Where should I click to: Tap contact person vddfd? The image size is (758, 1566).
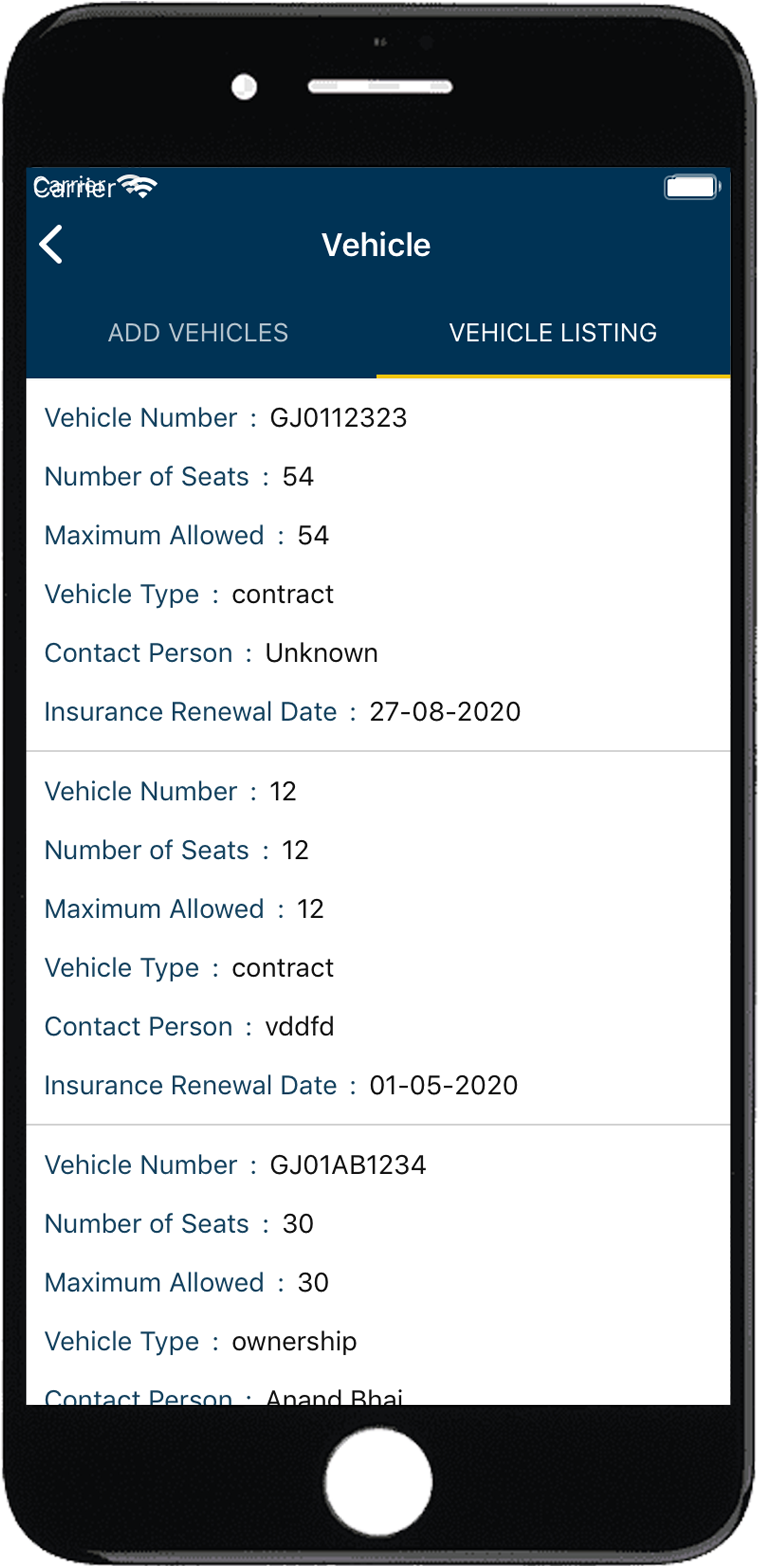click(x=299, y=1027)
